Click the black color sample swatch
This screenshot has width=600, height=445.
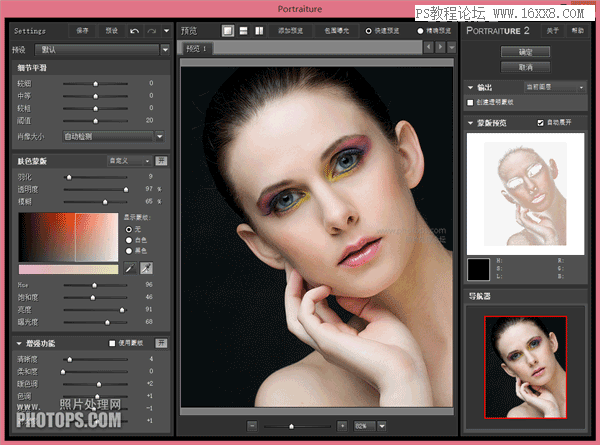point(478,269)
